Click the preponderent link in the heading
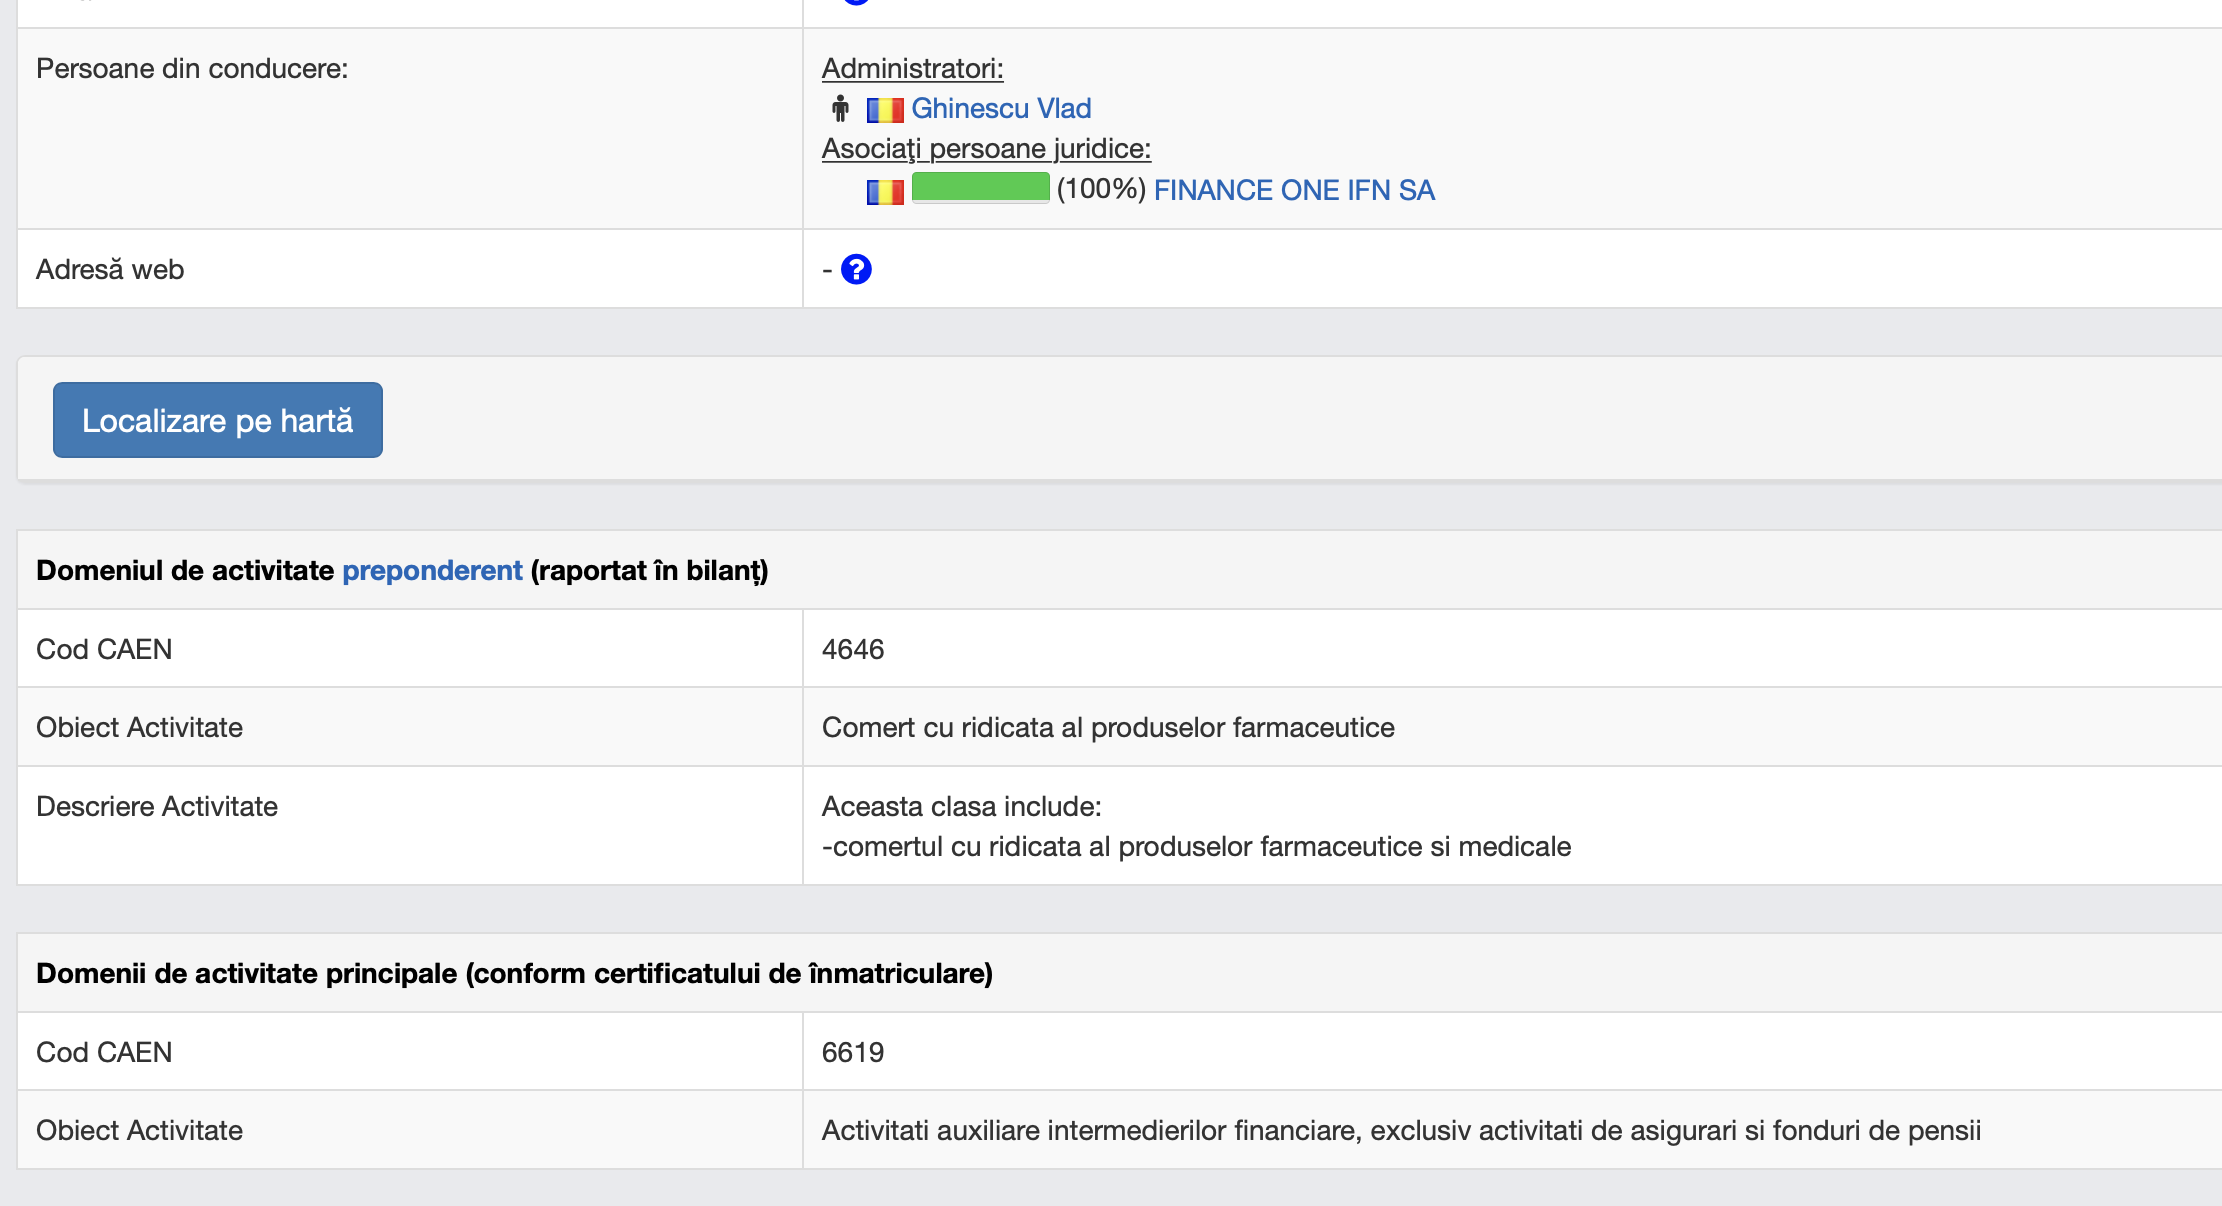Viewport: 2222px width, 1206px height. [x=432, y=570]
